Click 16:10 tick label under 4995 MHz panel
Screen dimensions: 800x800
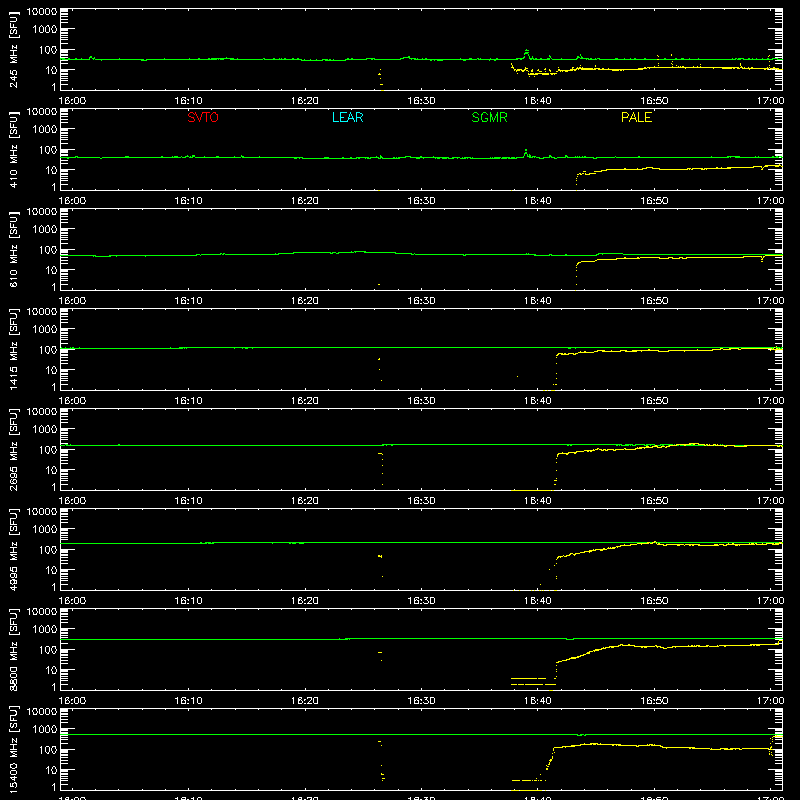188,601
